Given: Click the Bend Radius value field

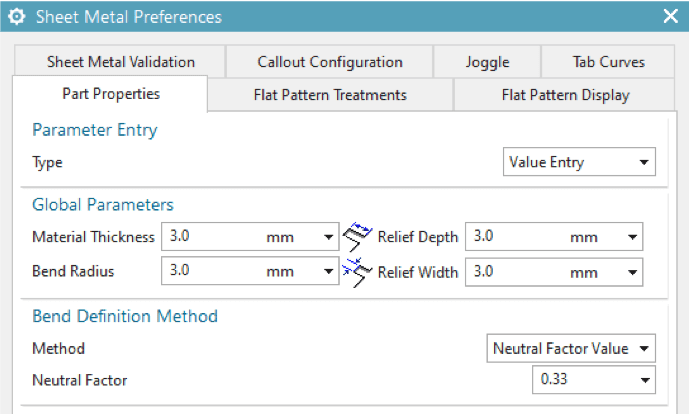Looking at the screenshot, I should [x=210, y=271].
